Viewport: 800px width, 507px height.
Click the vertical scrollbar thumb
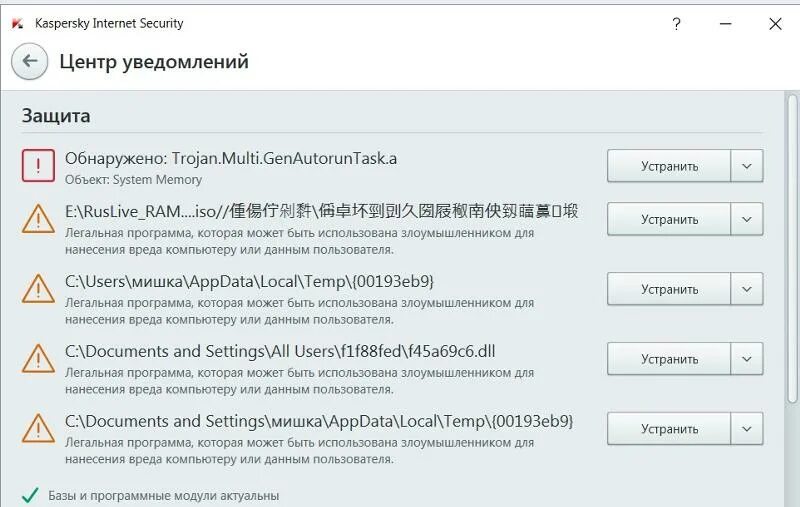[792, 249]
